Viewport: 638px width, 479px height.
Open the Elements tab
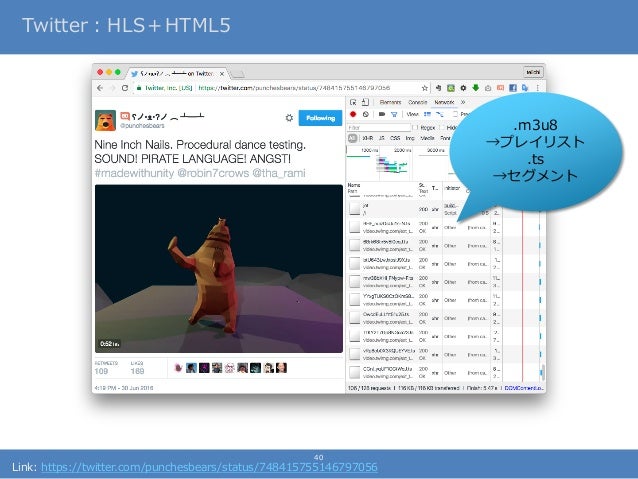(x=390, y=102)
